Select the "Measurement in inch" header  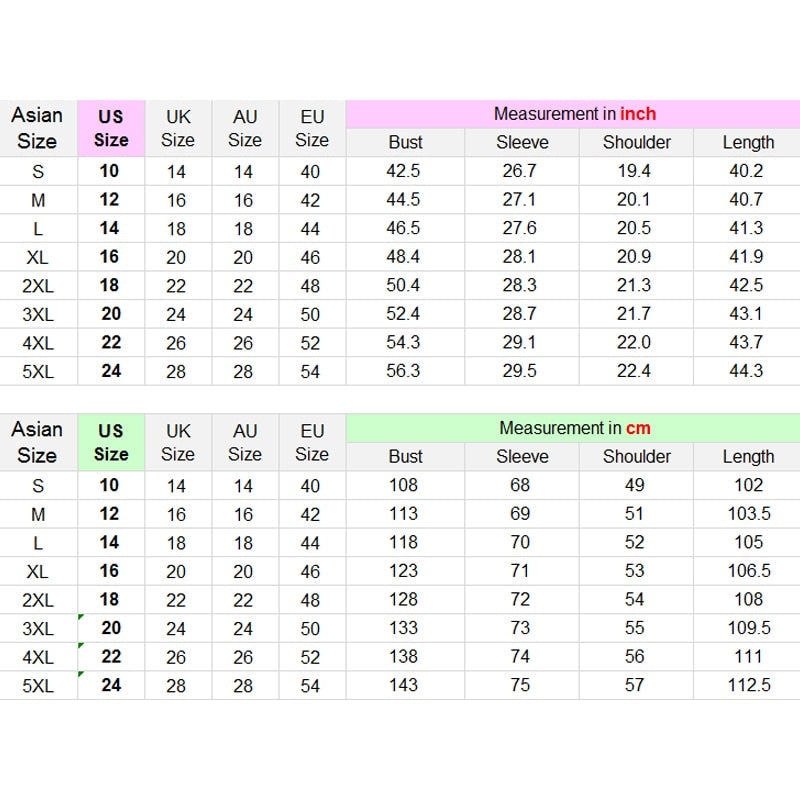574,114
